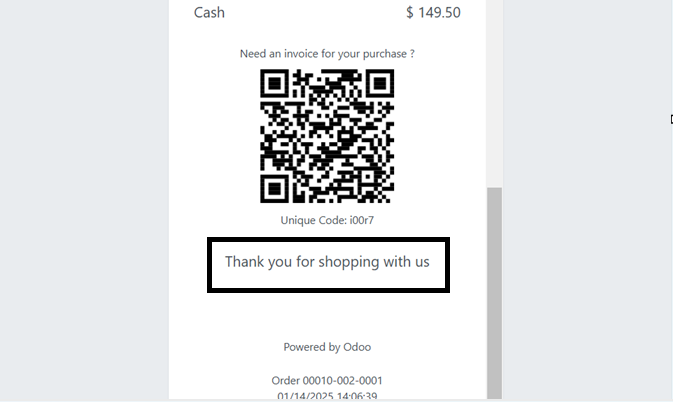Click the gray background left of the receipt
The image size is (673, 402).
84,201
